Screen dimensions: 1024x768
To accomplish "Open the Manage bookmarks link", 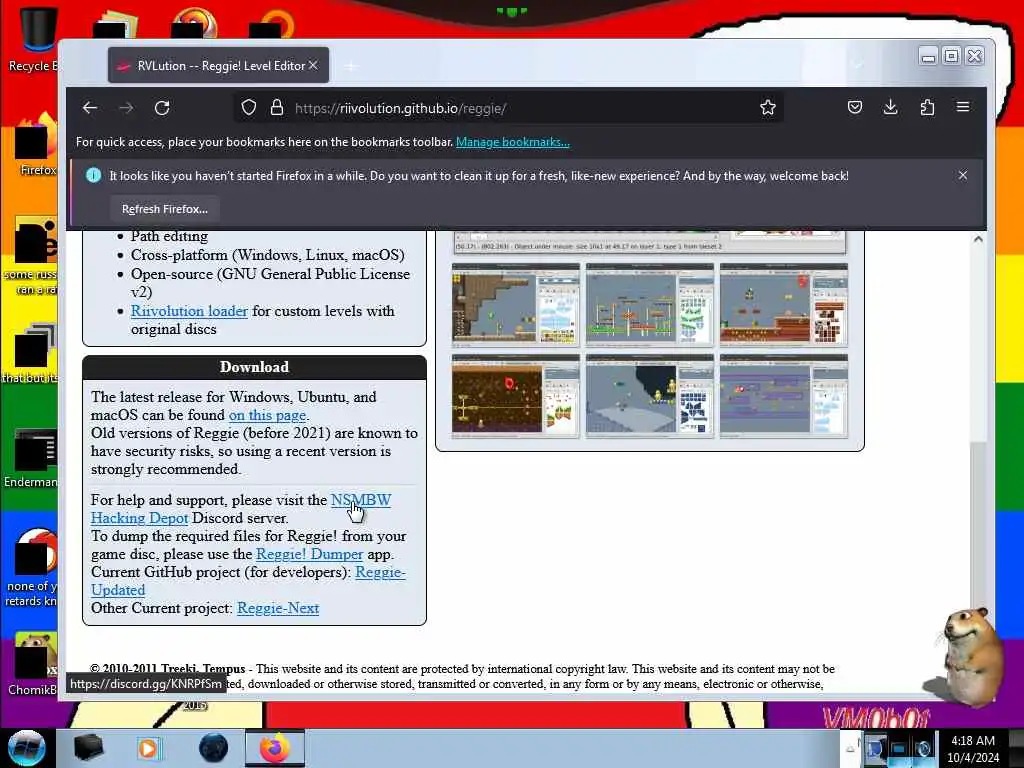I will (513, 142).
